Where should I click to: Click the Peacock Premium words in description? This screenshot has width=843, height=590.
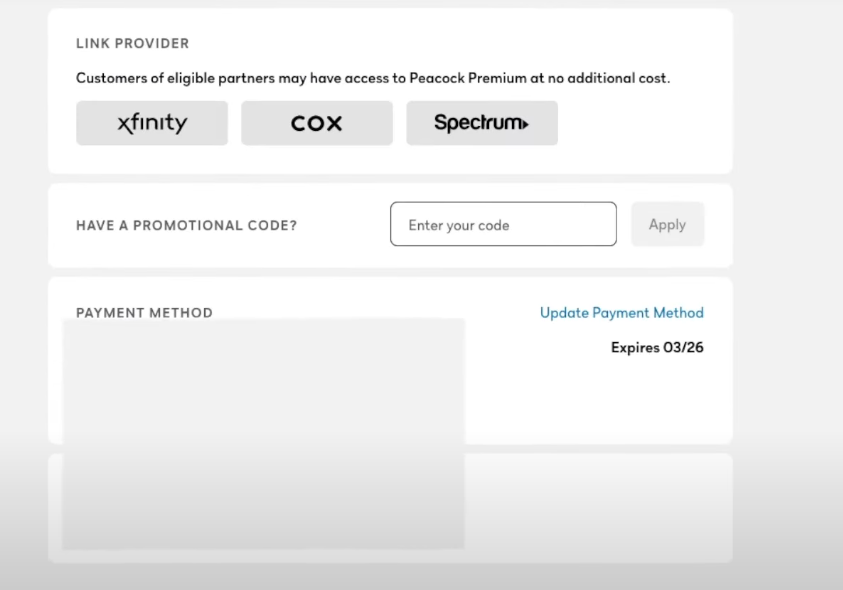pyautogui.click(x=468, y=79)
